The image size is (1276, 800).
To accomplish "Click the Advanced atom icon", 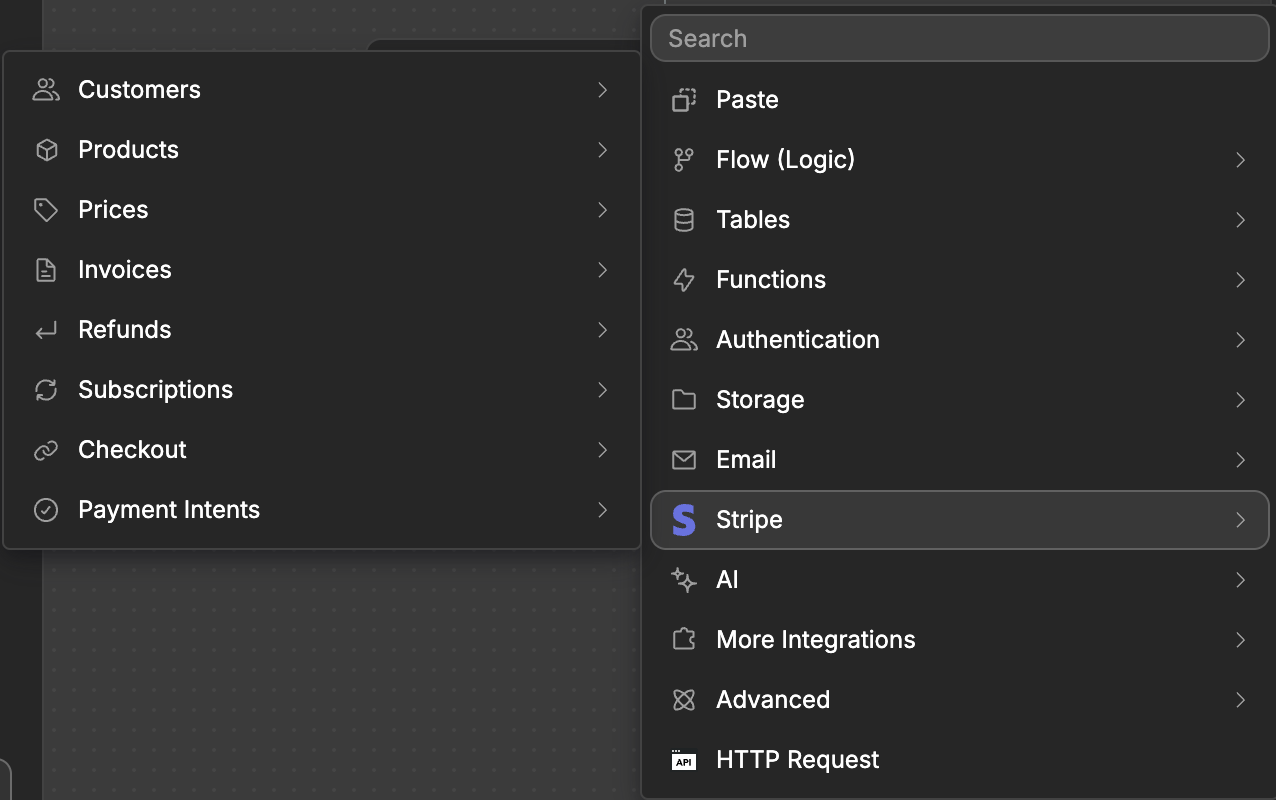I will 684,700.
